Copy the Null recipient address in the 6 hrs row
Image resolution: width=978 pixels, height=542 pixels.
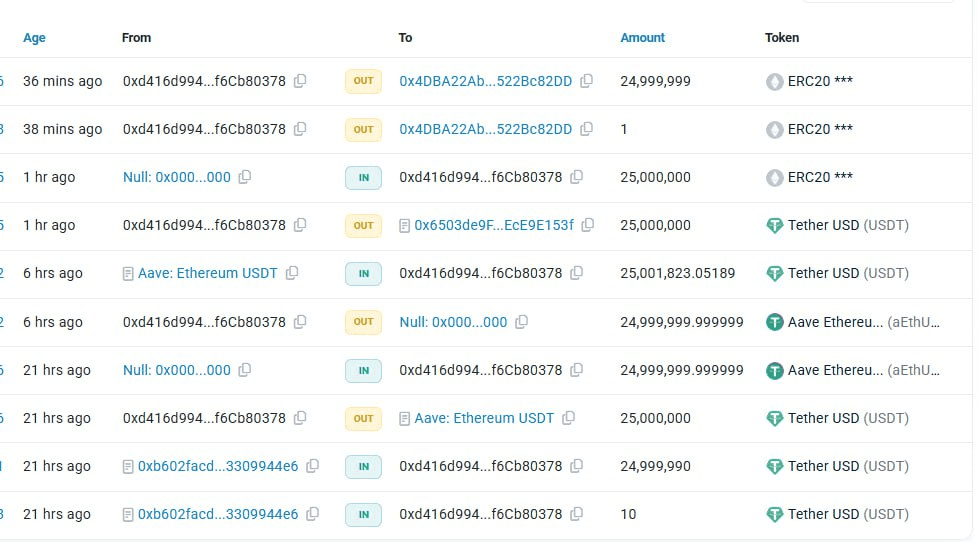(521, 322)
